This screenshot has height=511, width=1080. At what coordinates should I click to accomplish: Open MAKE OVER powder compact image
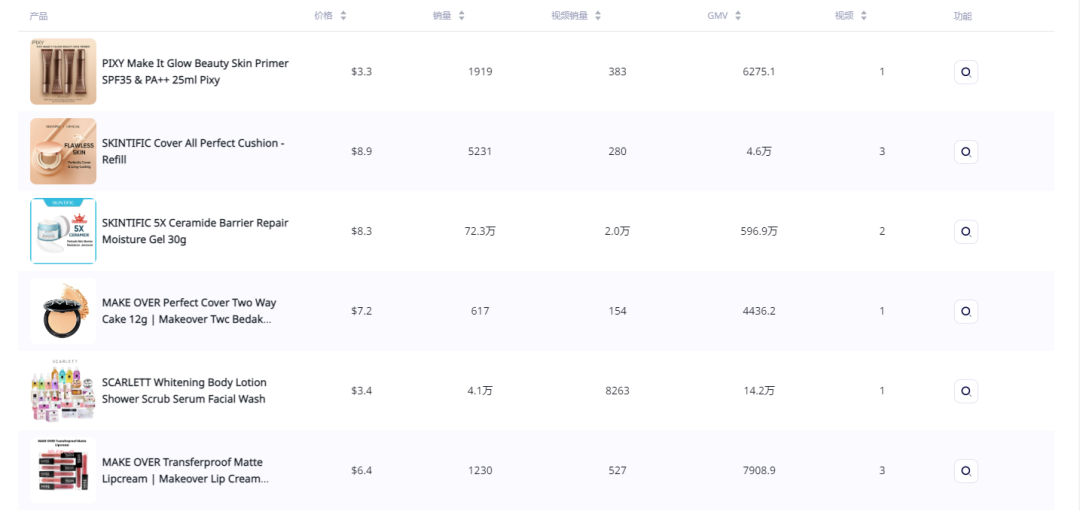(x=63, y=311)
